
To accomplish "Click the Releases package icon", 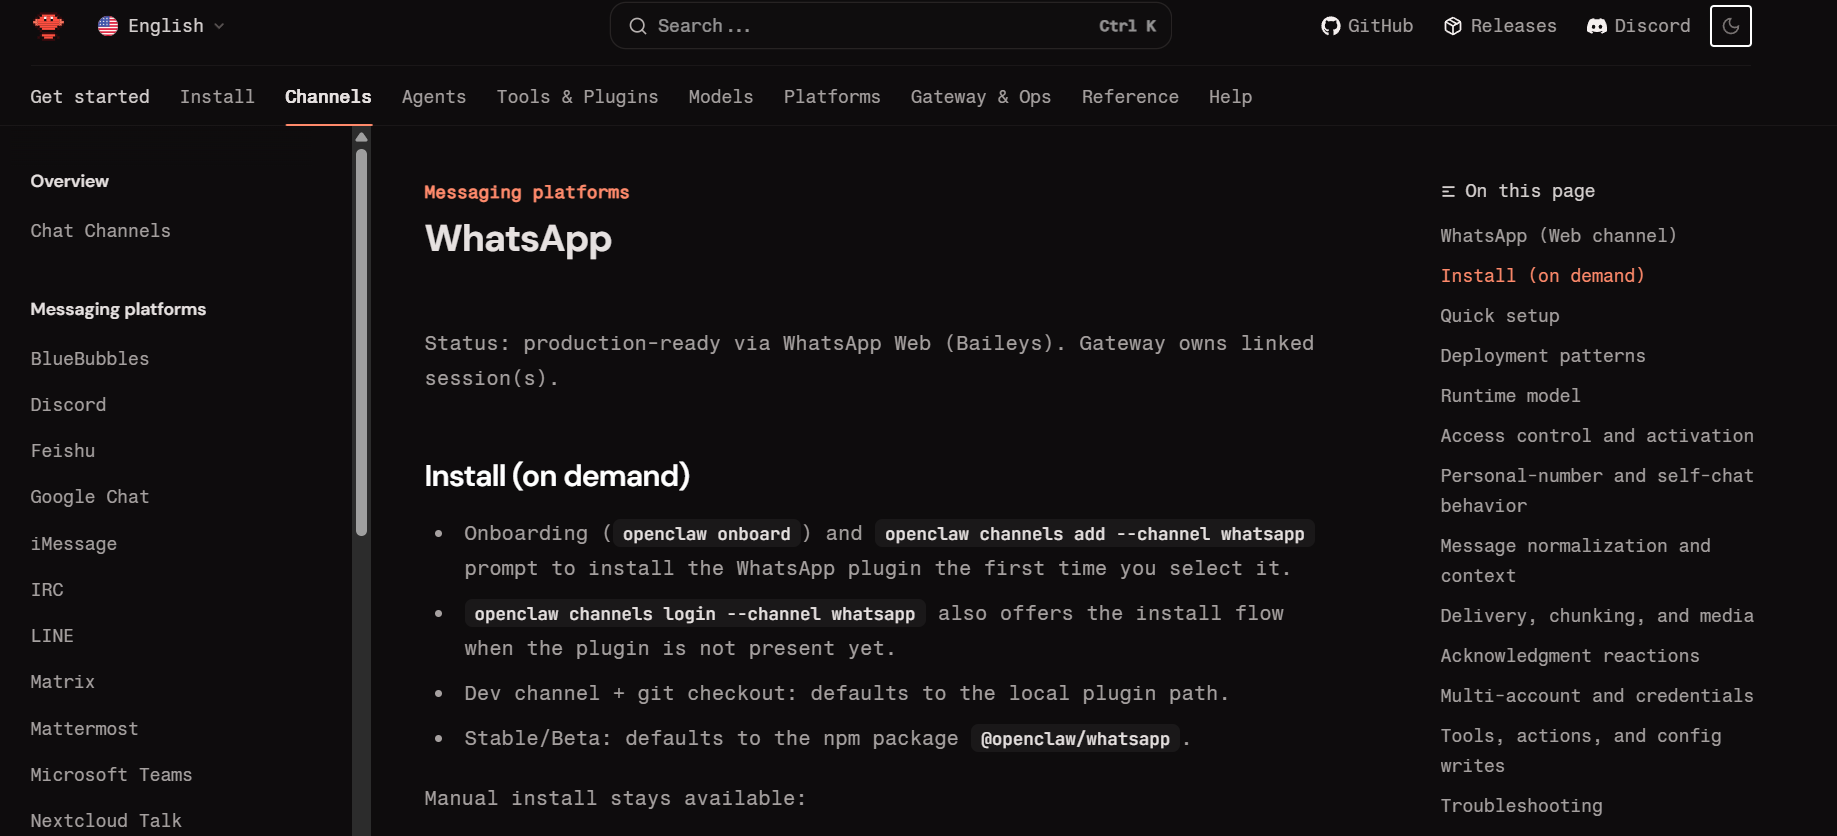I will coord(1453,26).
